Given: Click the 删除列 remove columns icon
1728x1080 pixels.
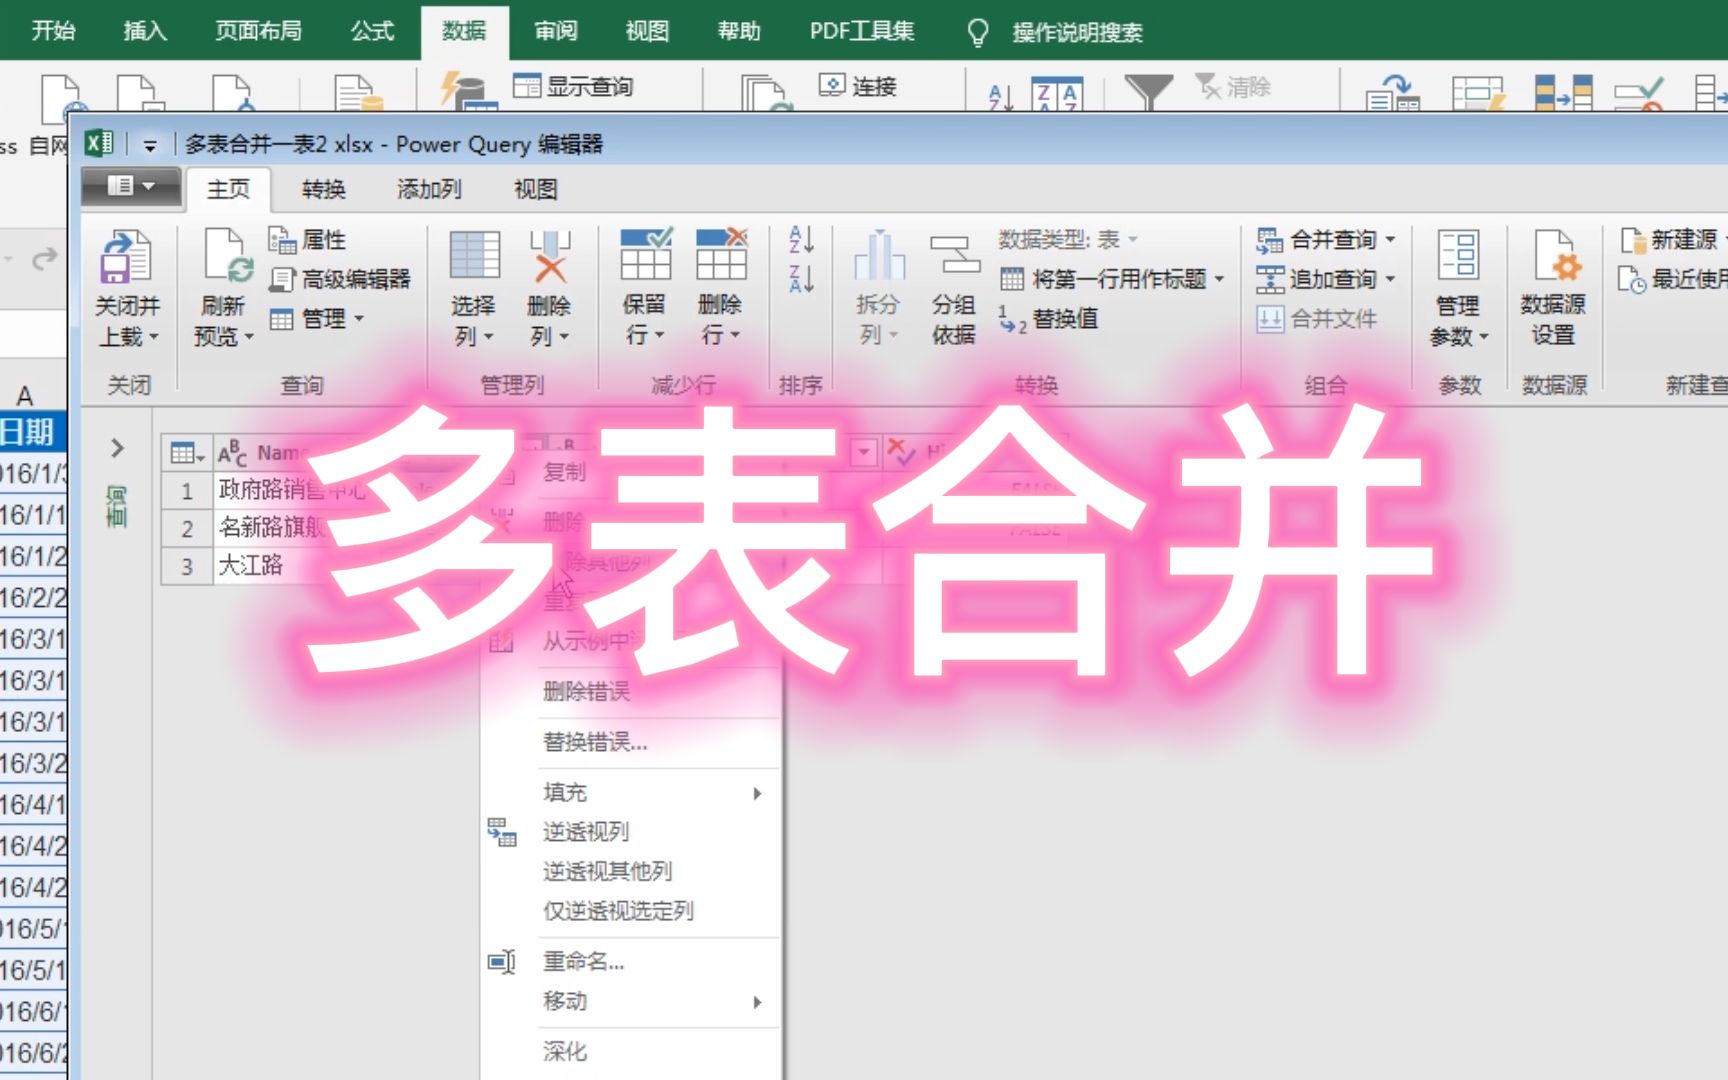Looking at the screenshot, I should (x=549, y=255).
